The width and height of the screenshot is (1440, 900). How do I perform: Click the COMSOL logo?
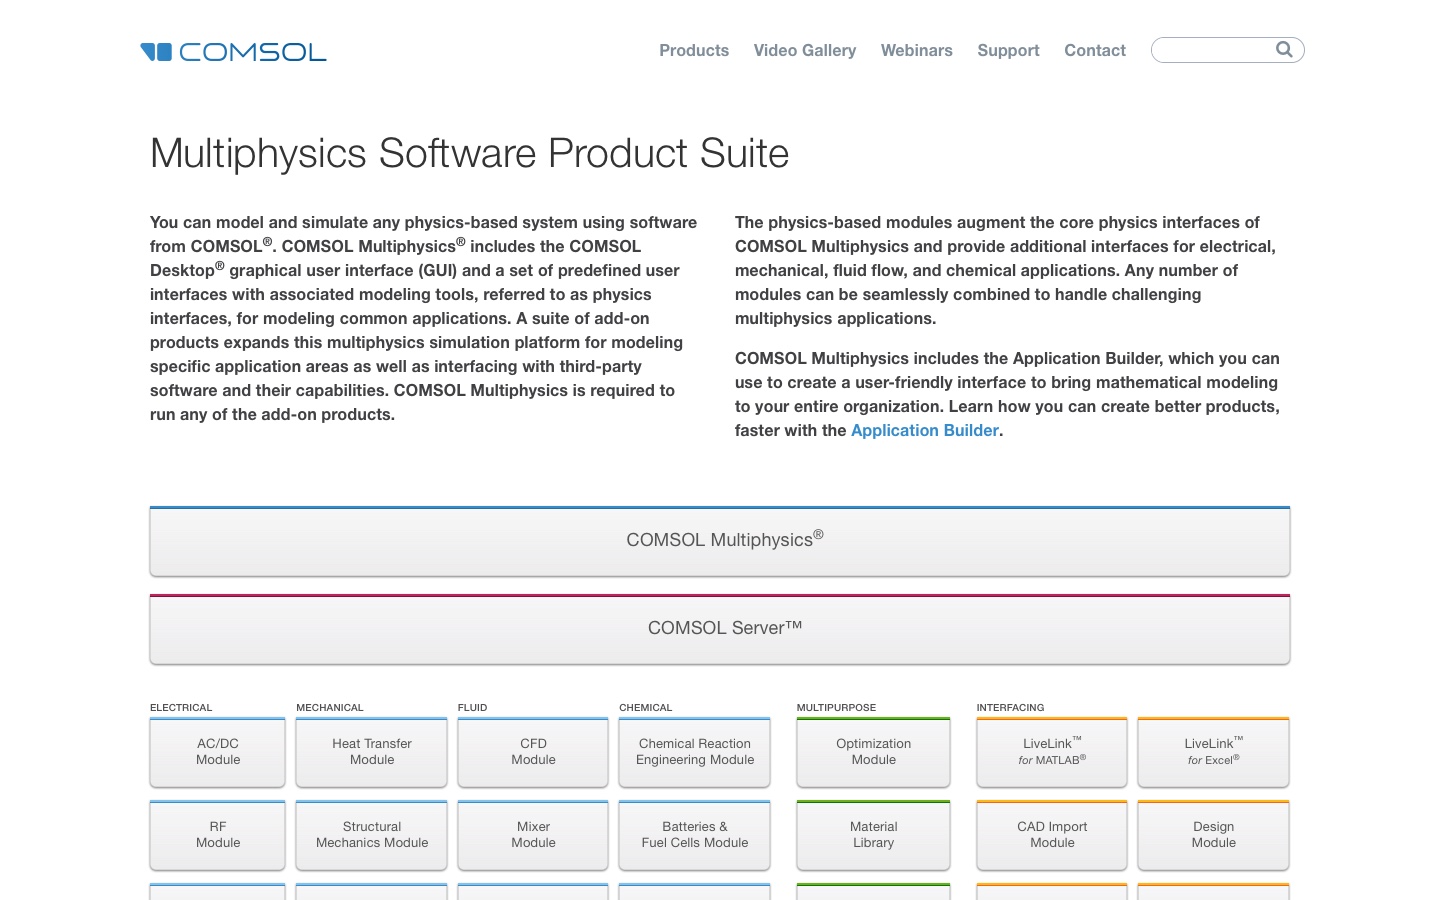coord(234,52)
